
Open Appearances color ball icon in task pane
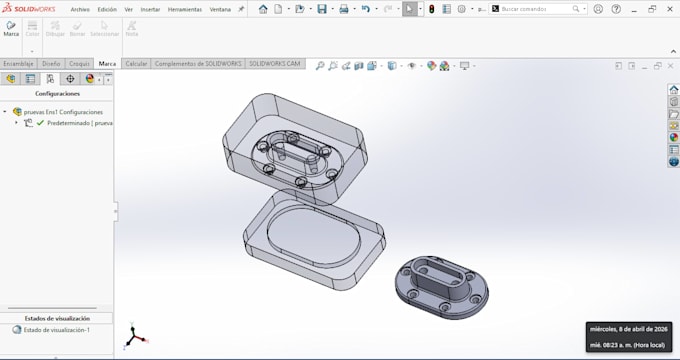[673, 137]
